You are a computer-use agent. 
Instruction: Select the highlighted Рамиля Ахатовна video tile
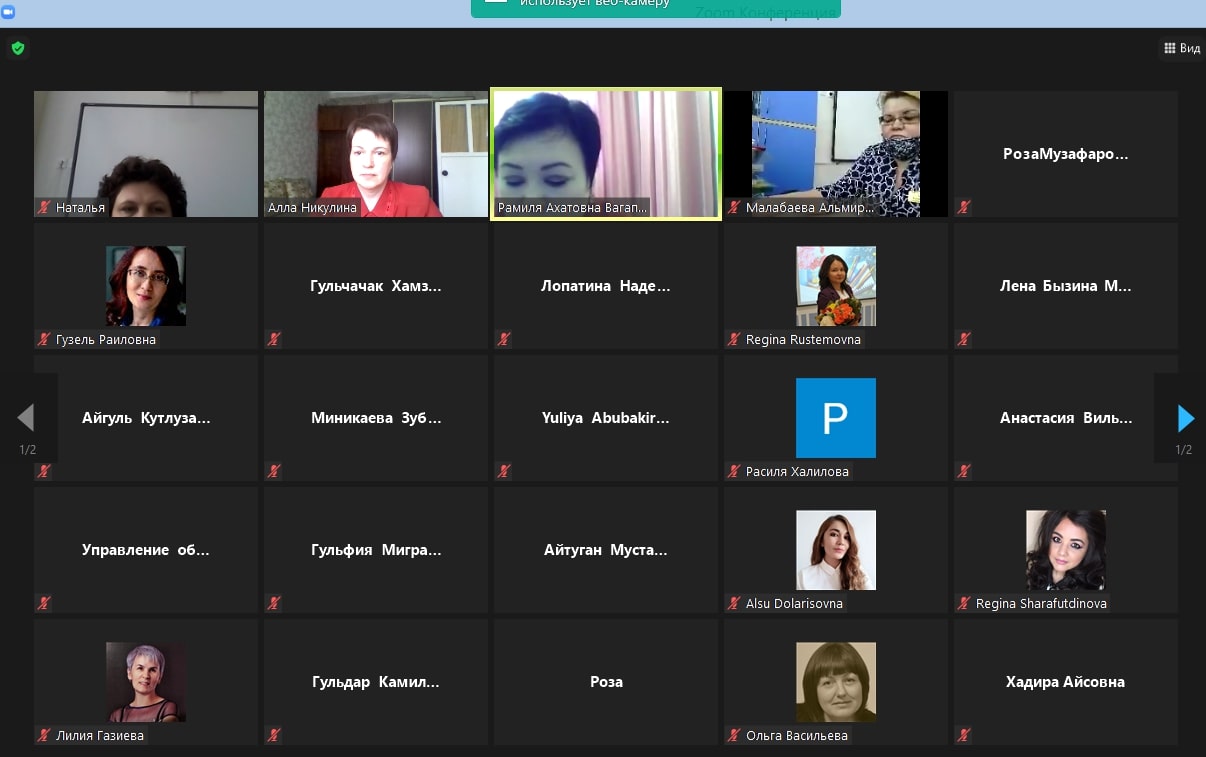click(x=605, y=154)
